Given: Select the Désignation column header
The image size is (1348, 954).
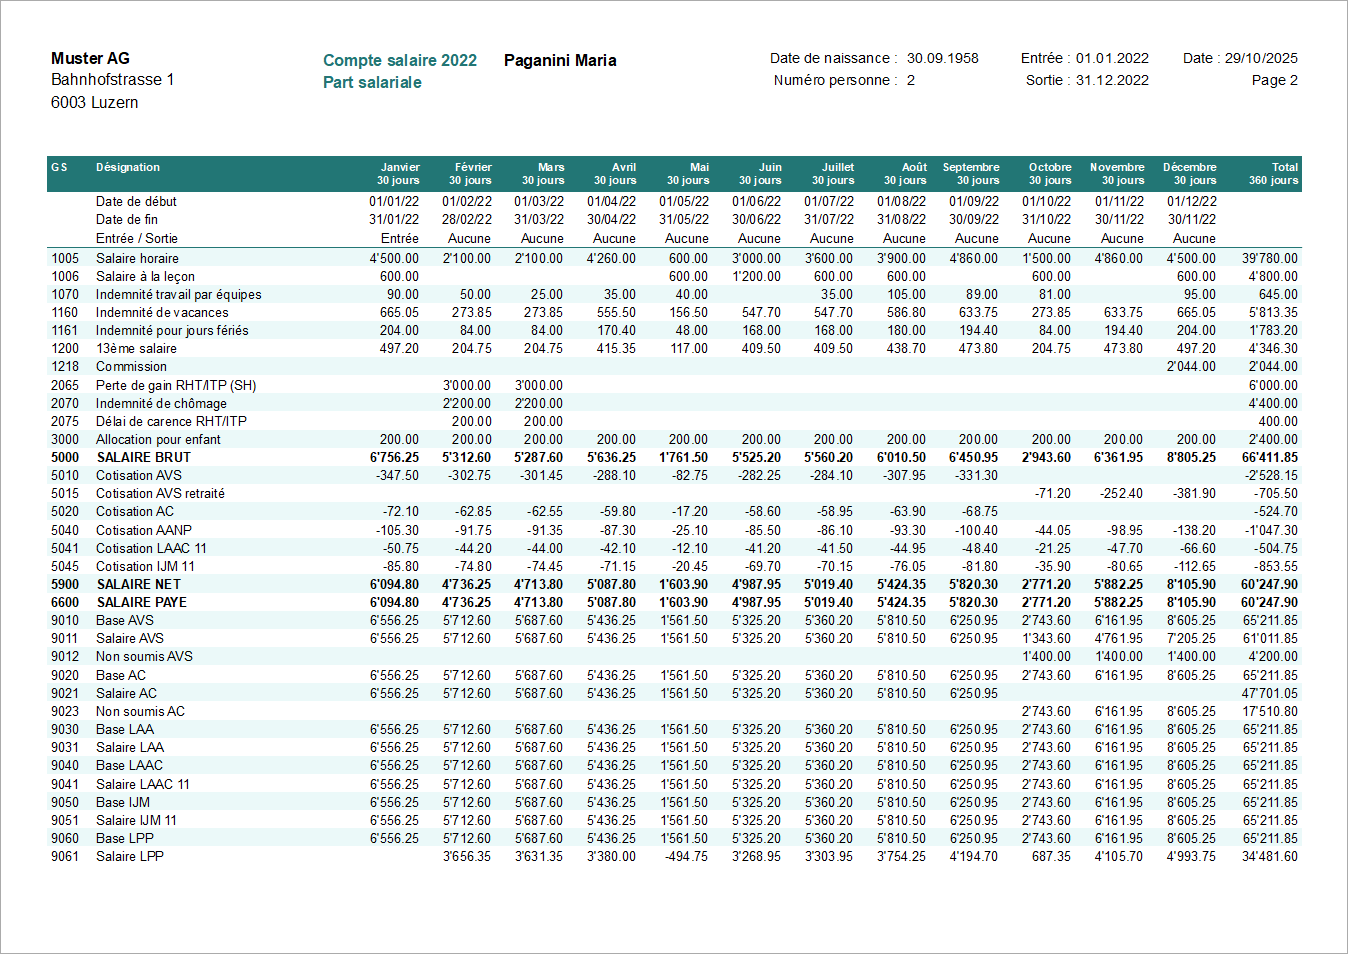Looking at the screenshot, I should [127, 167].
